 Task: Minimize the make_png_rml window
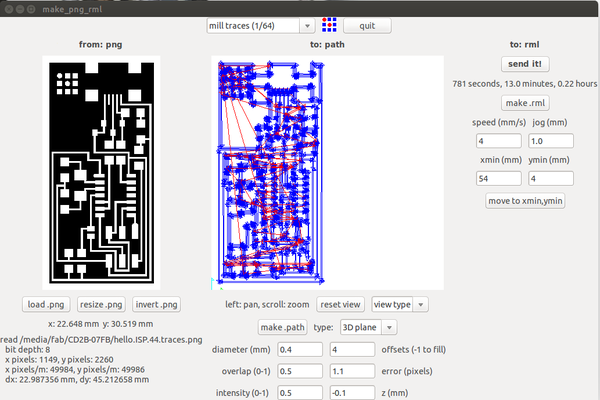coord(20,9)
